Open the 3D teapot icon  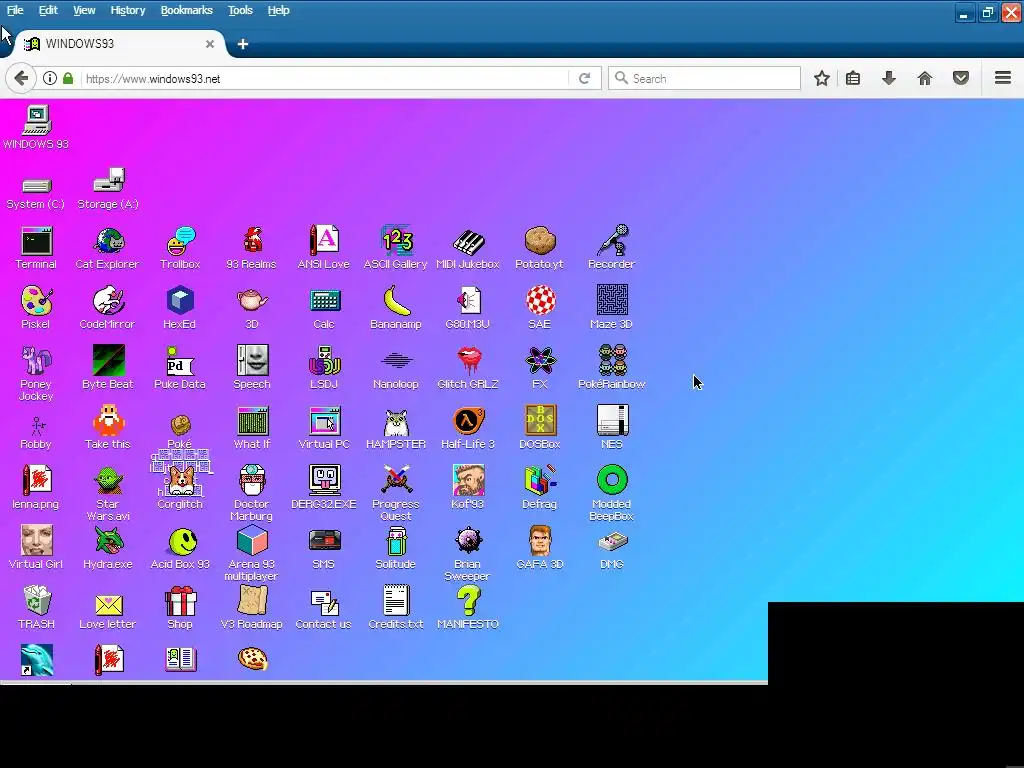point(252,308)
